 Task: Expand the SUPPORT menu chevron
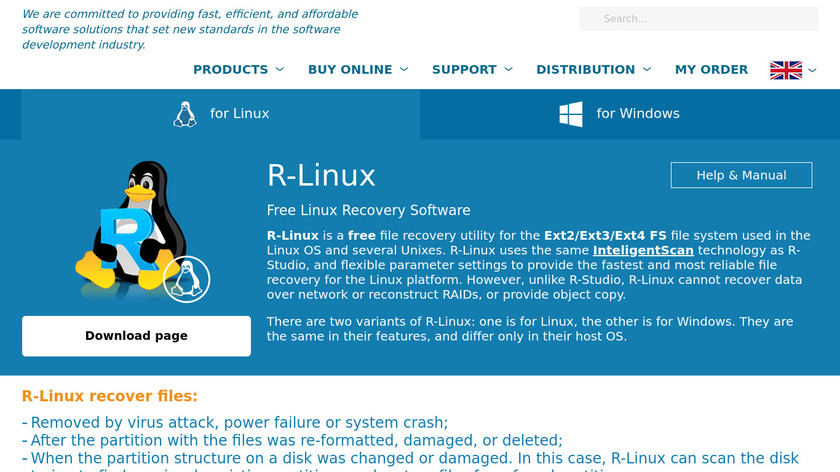coord(508,69)
